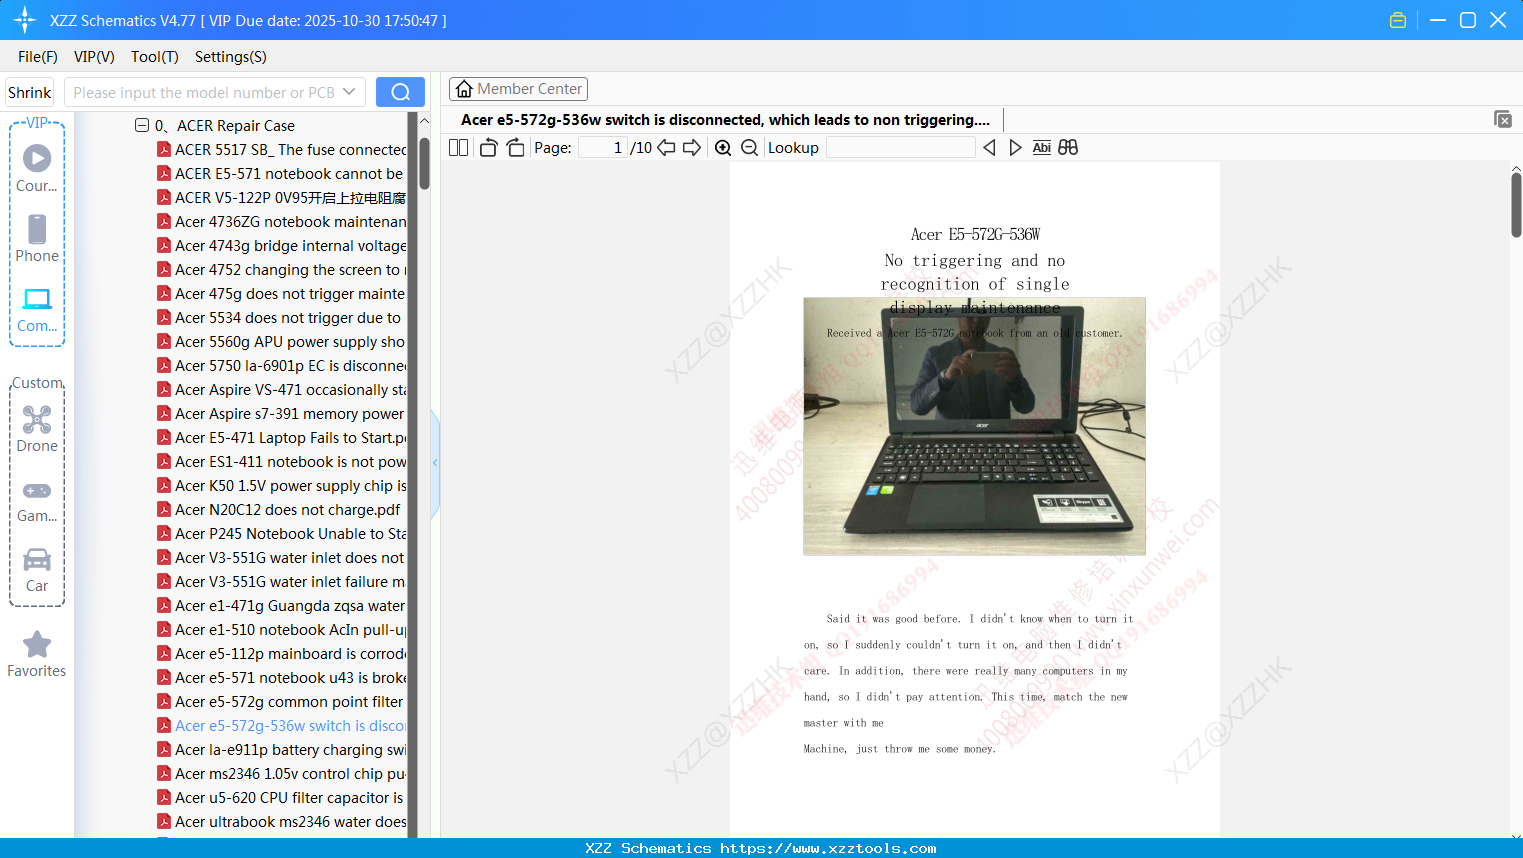Viewport: 1523px width, 858px height.
Task: Open Acer 4743g bridge internal voltage file
Action: point(281,246)
